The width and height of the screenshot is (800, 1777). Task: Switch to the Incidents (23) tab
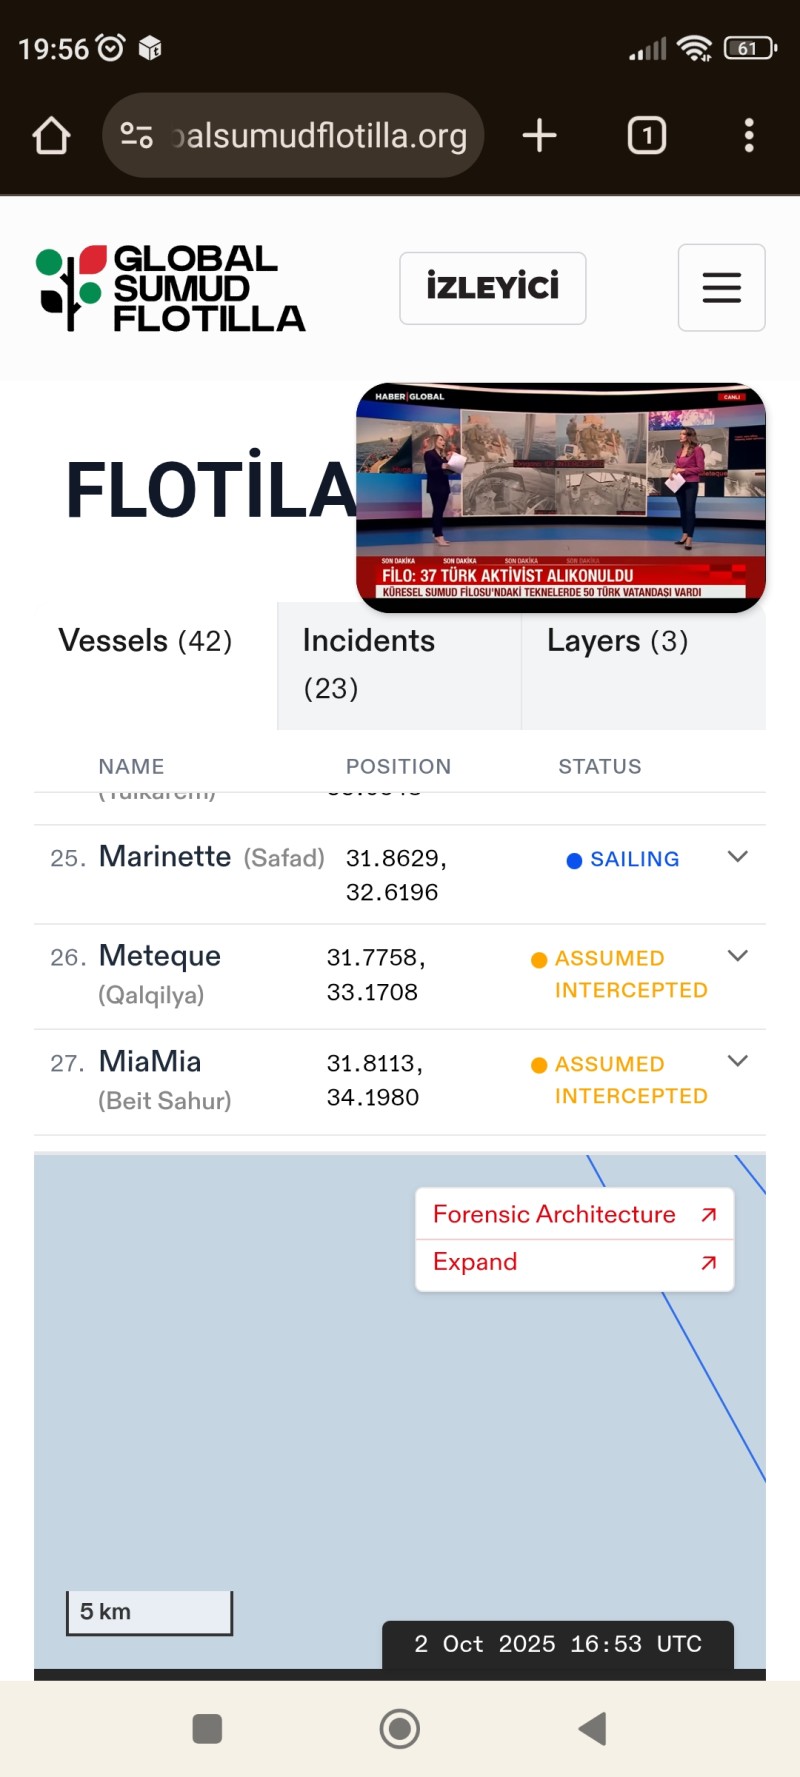[x=368, y=663]
